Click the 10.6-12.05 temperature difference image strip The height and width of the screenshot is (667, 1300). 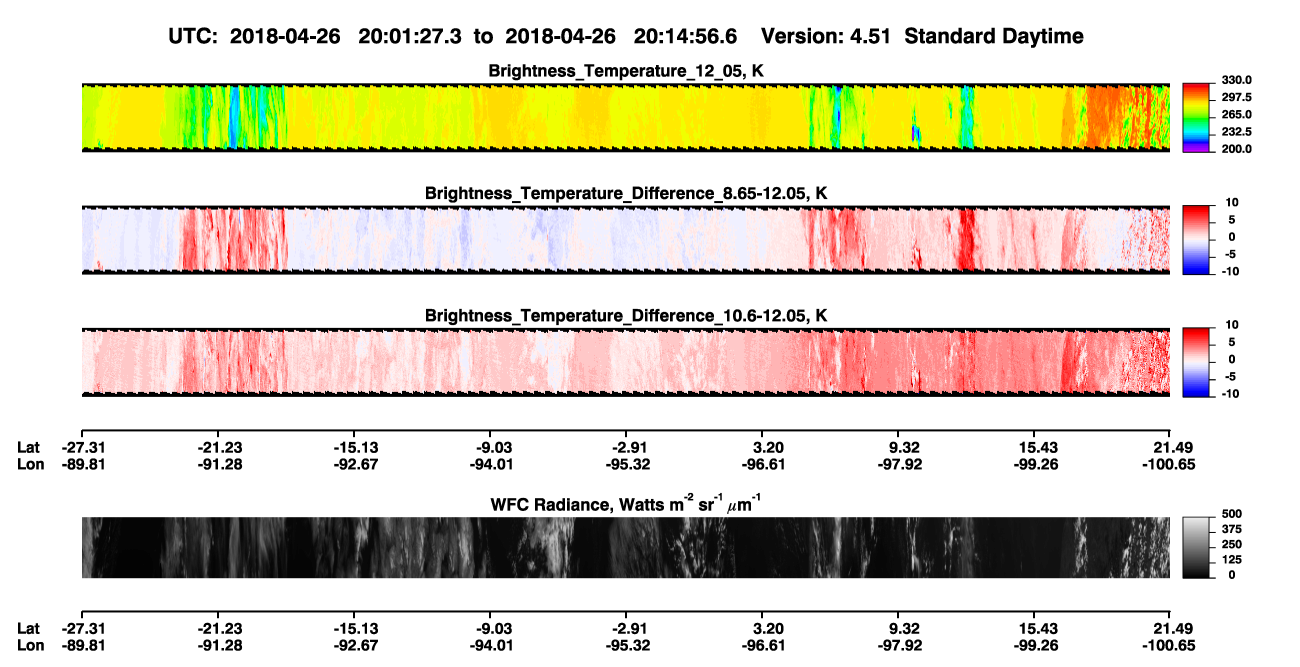tap(625, 363)
